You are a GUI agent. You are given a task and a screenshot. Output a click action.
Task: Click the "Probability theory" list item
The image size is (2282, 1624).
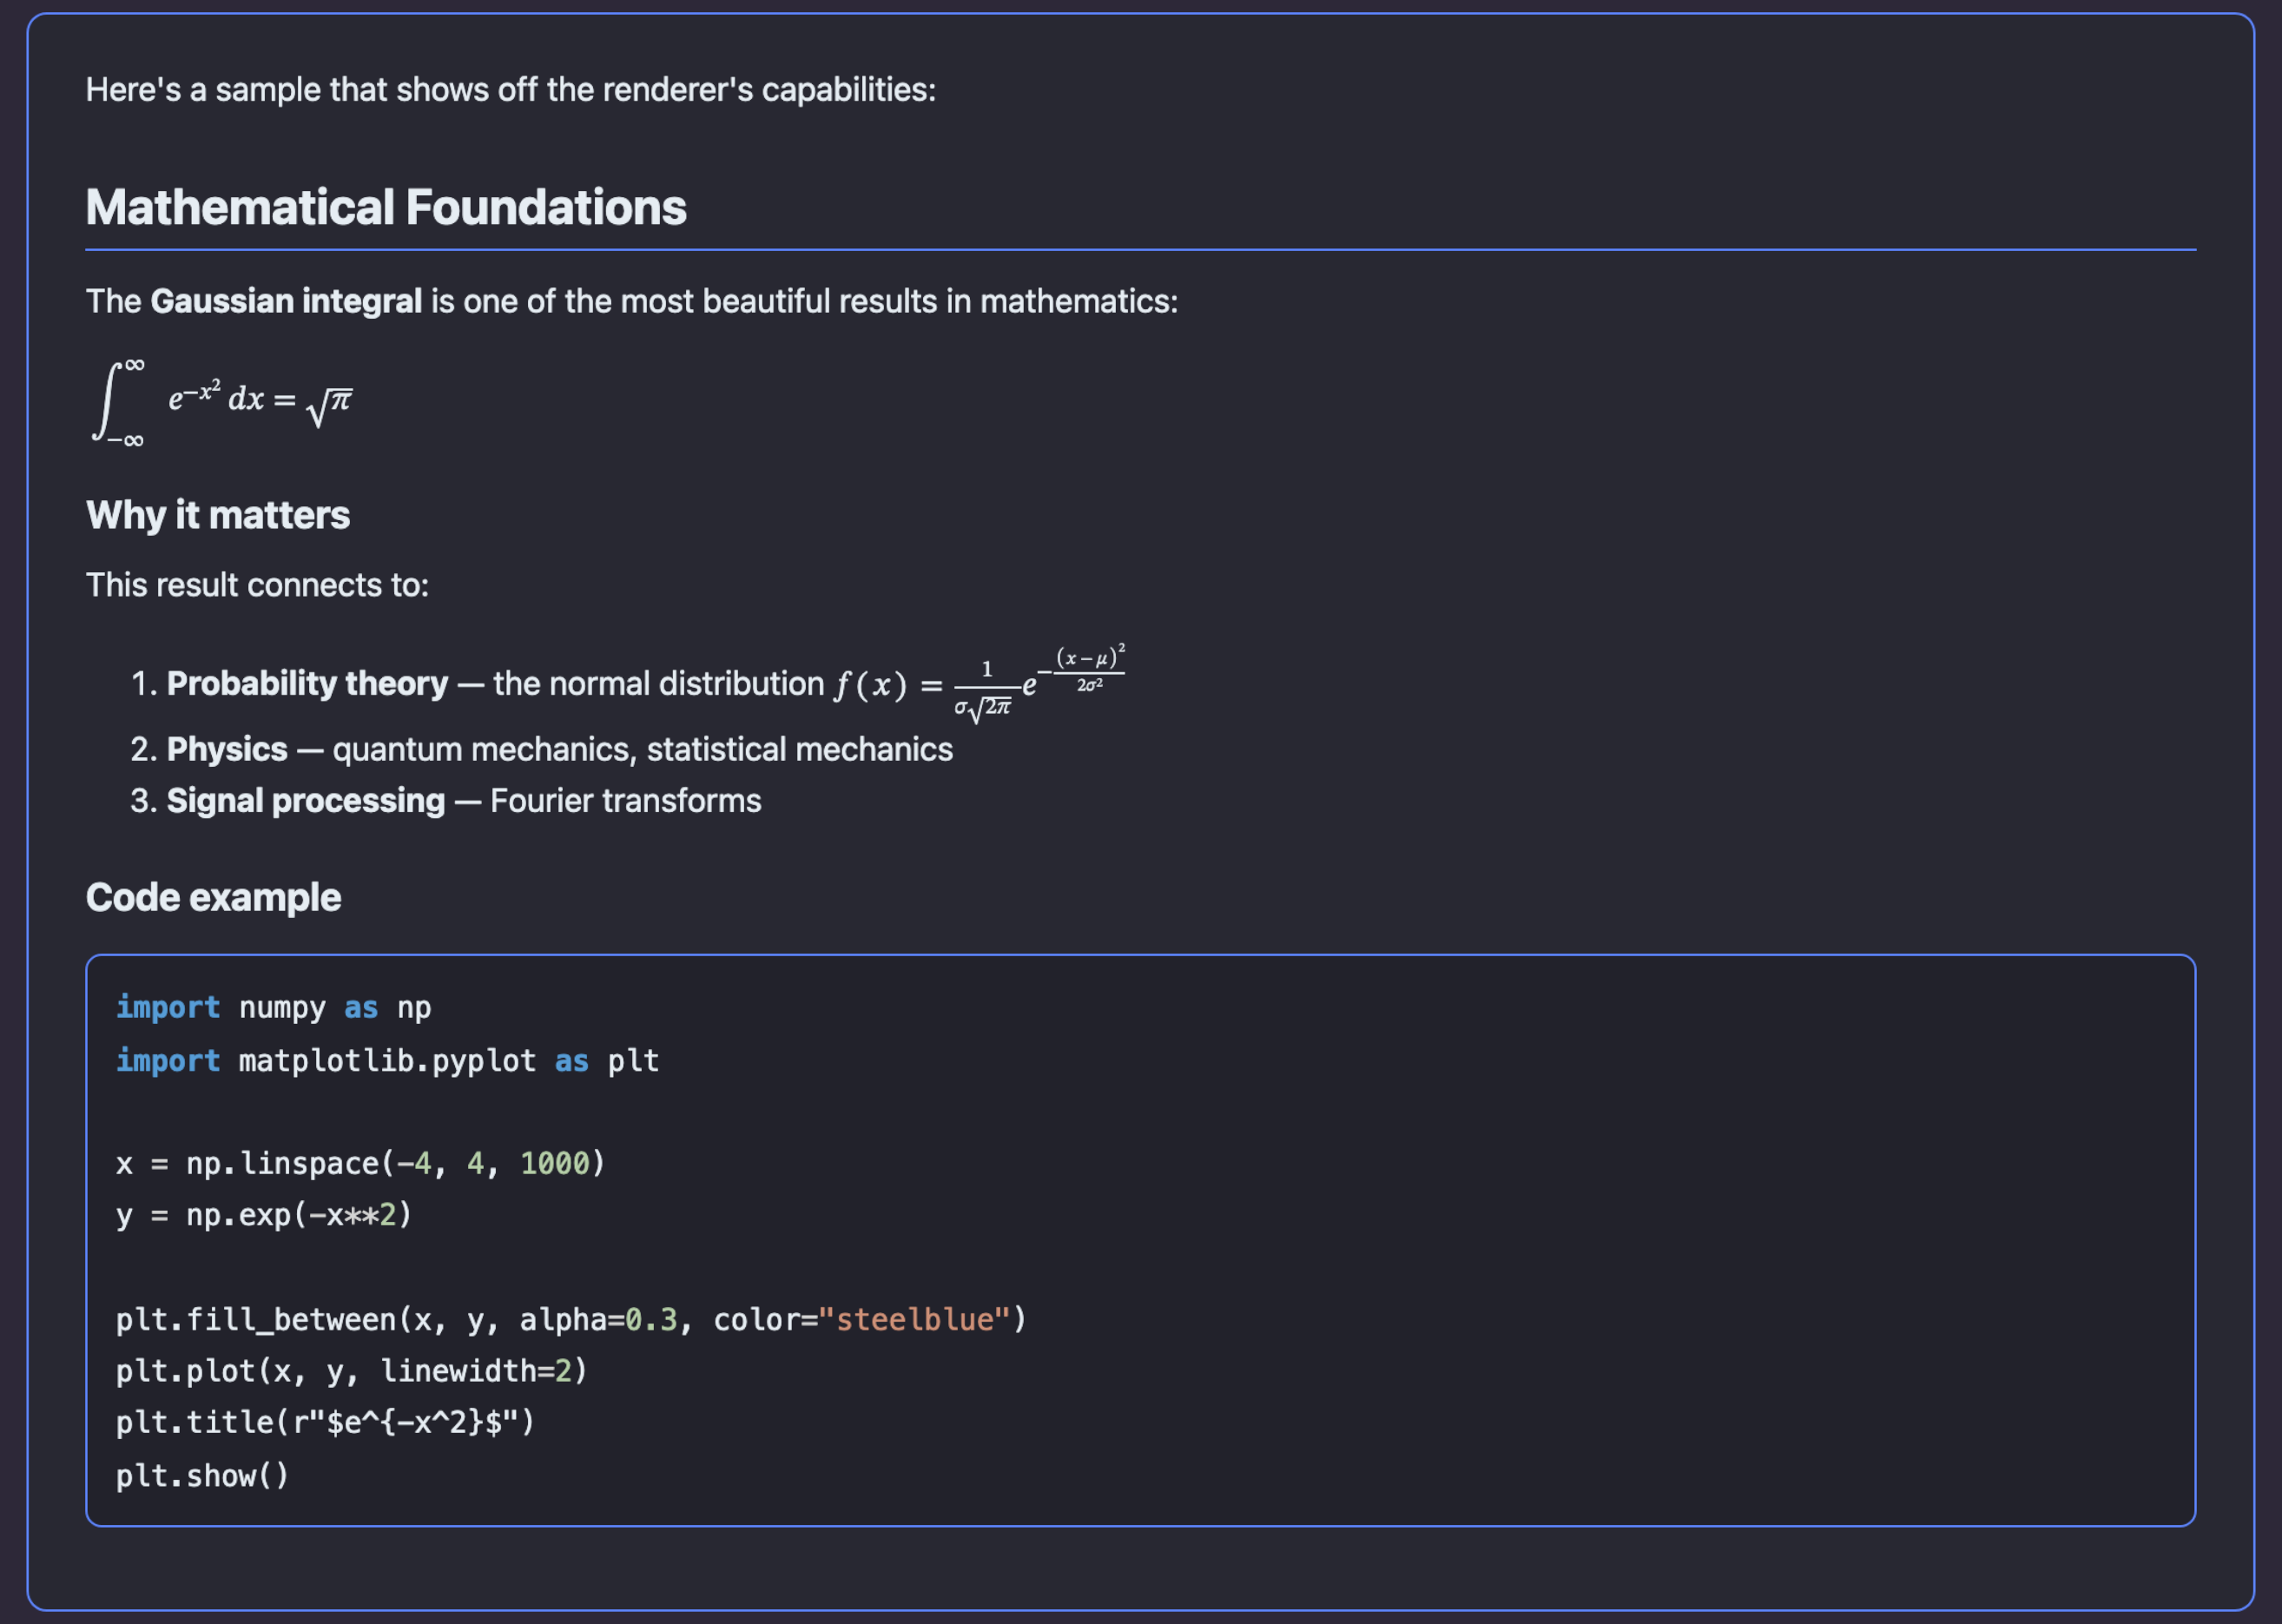(x=627, y=684)
